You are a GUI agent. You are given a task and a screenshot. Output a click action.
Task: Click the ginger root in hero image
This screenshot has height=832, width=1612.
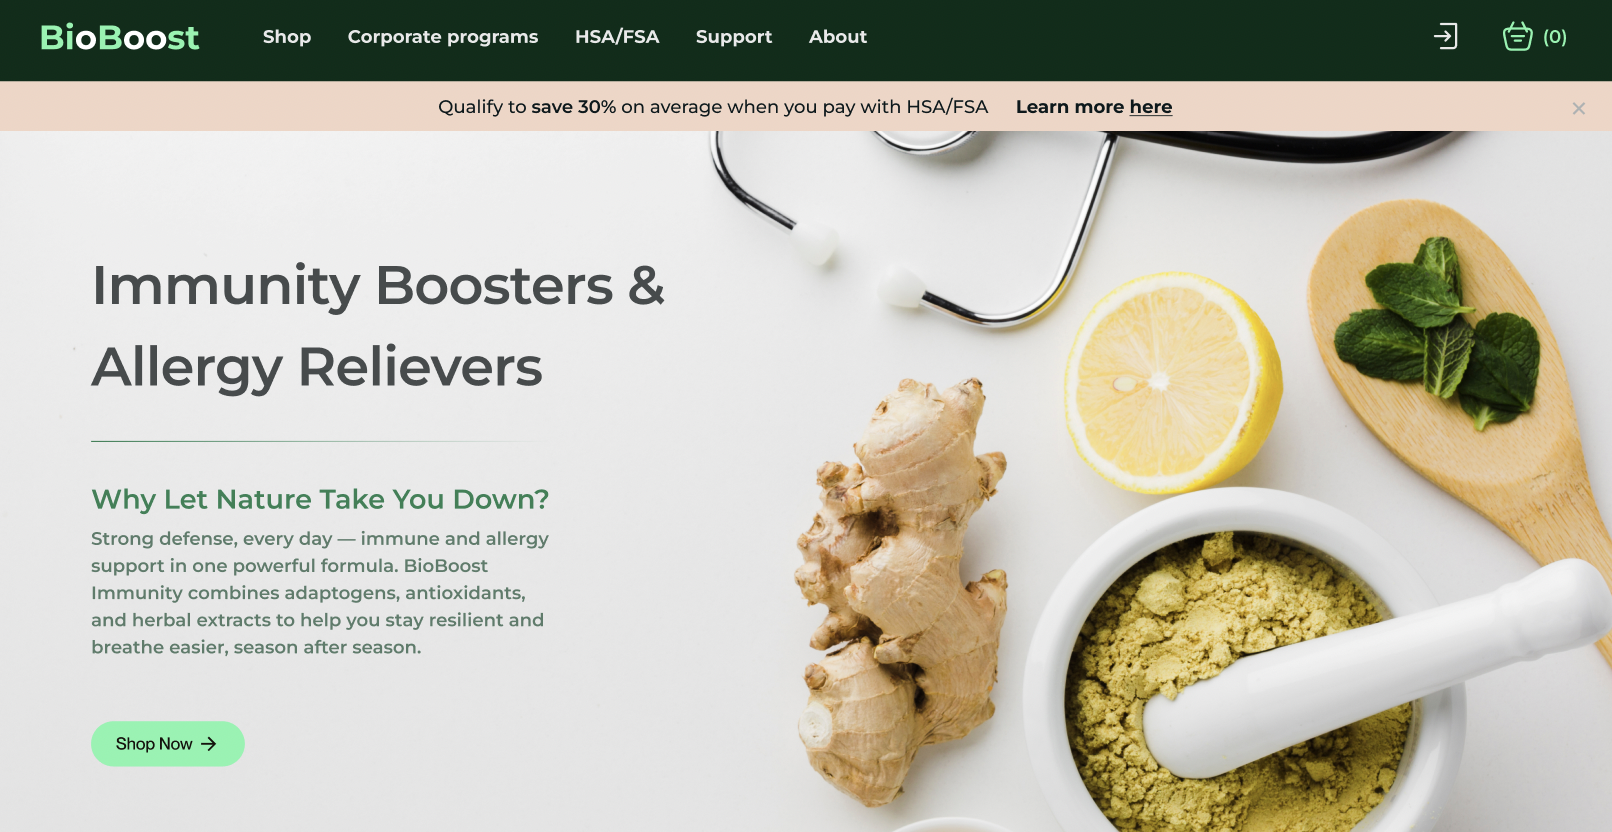pyautogui.click(x=898, y=592)
